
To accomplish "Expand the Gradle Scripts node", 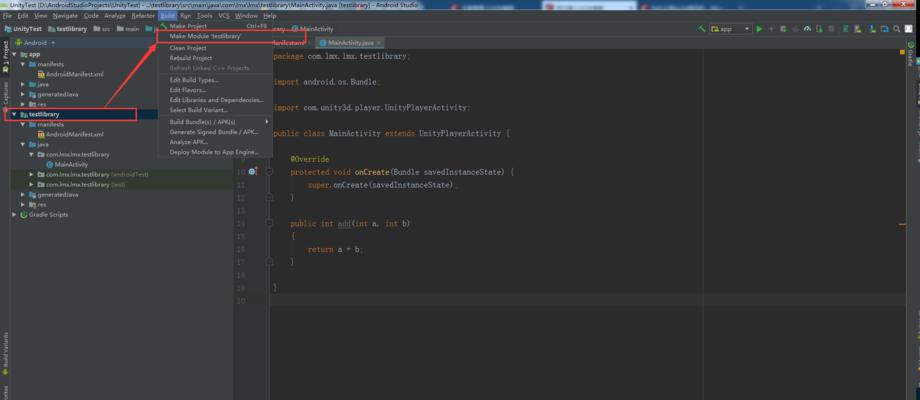I will tap(14, 215).
